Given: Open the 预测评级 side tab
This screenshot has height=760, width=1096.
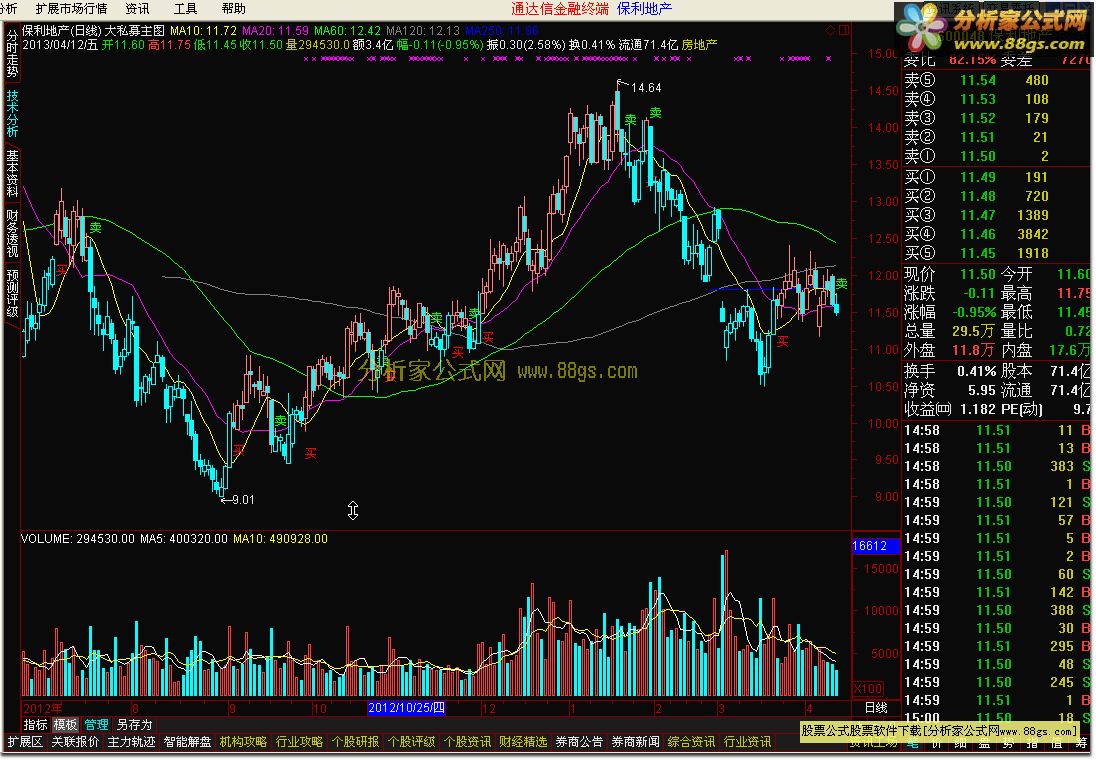Looking at the screenshot, I should 12,293.
